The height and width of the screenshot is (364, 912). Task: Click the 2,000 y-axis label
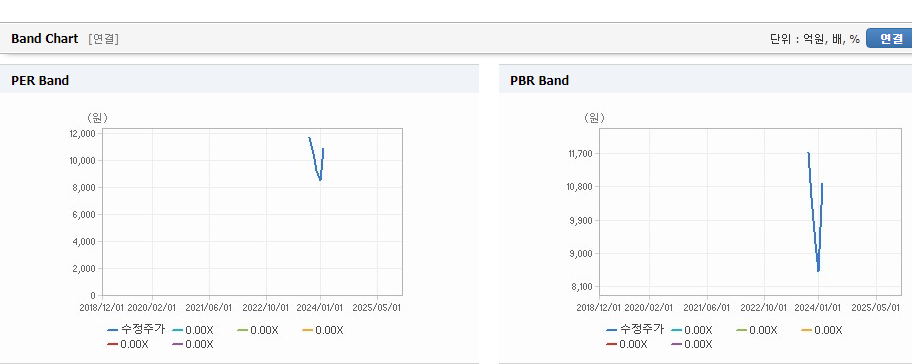pyautogui.click(x=85, y=269)
